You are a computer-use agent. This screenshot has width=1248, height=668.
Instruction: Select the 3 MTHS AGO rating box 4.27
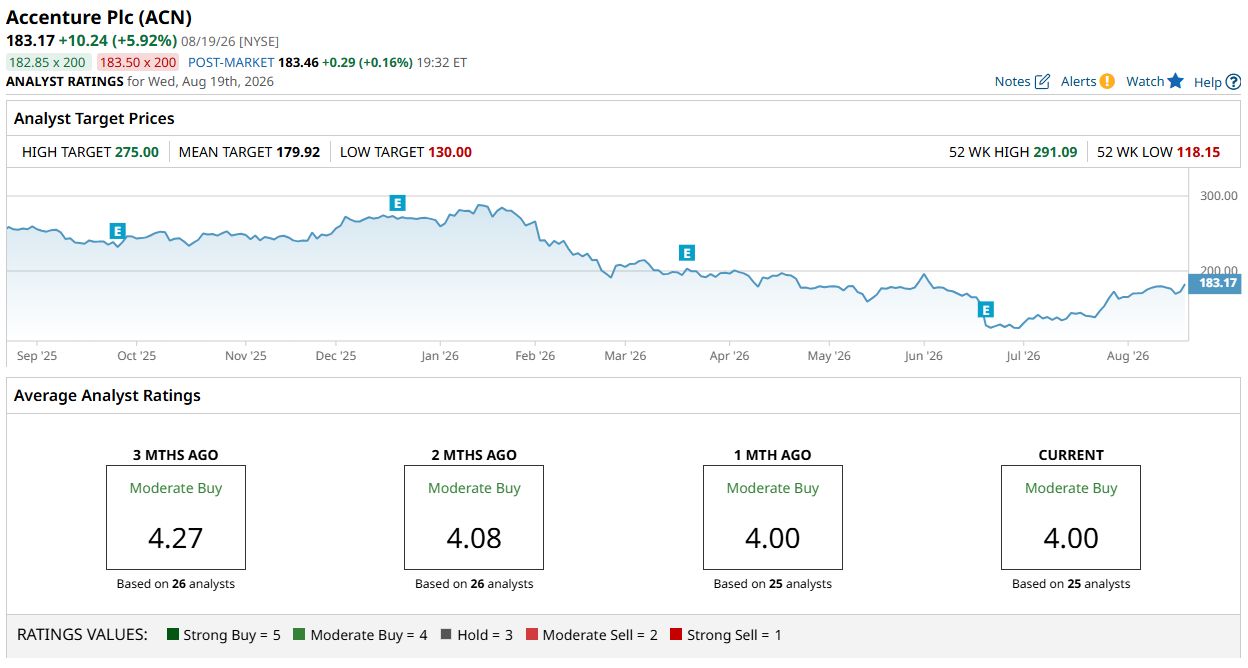point(176,517)
